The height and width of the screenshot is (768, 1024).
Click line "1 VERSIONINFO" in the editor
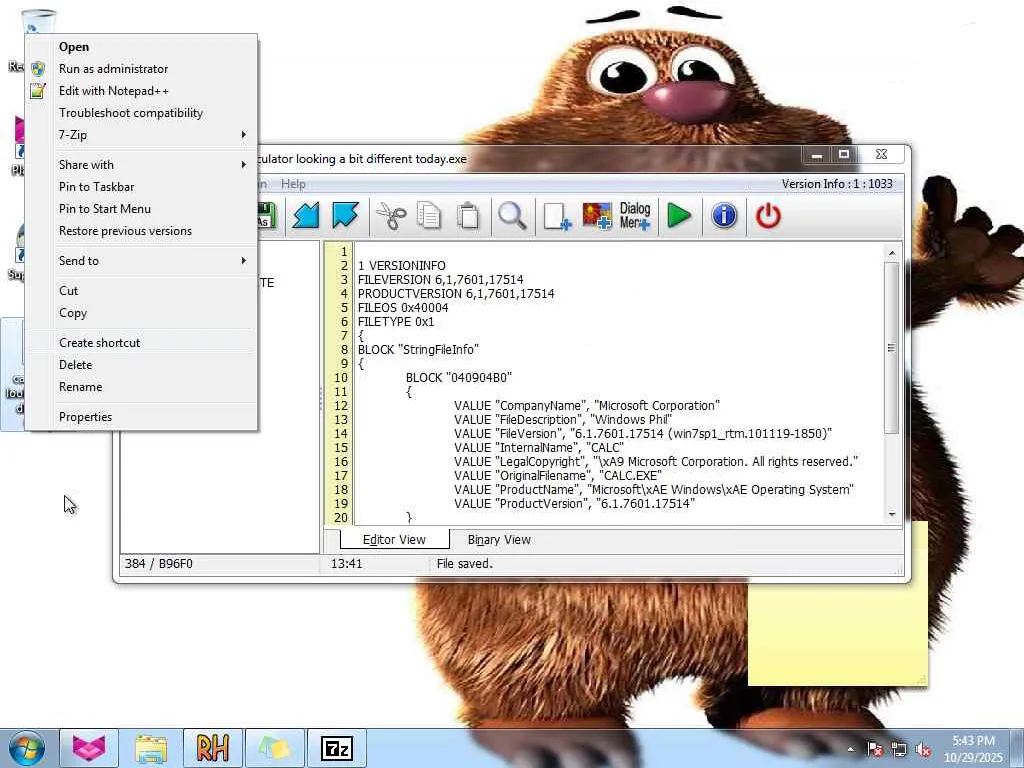402,266
